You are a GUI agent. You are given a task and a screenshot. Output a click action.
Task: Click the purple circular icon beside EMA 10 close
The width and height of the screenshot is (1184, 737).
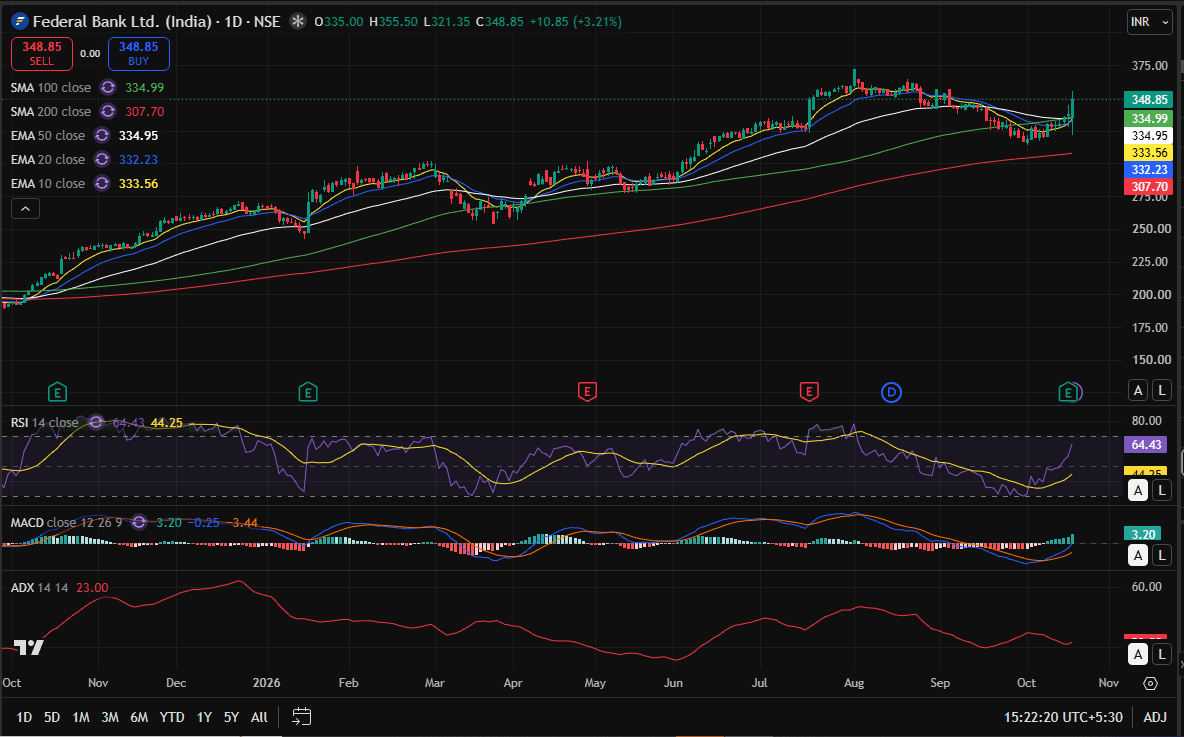pyautogui.click(x=102, y=183)
